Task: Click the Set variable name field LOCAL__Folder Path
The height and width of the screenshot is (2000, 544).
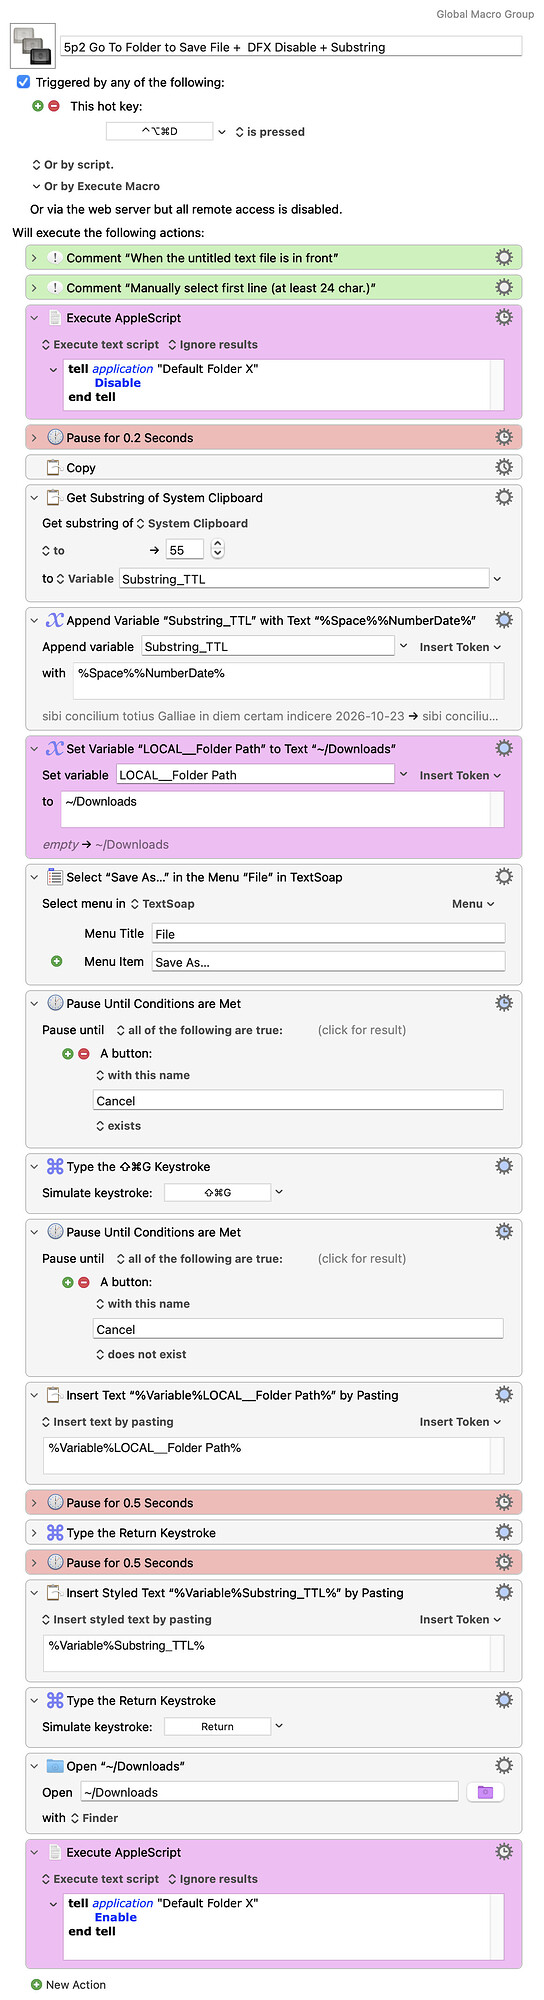Action: pyautogui.click(x=255, y=775)
